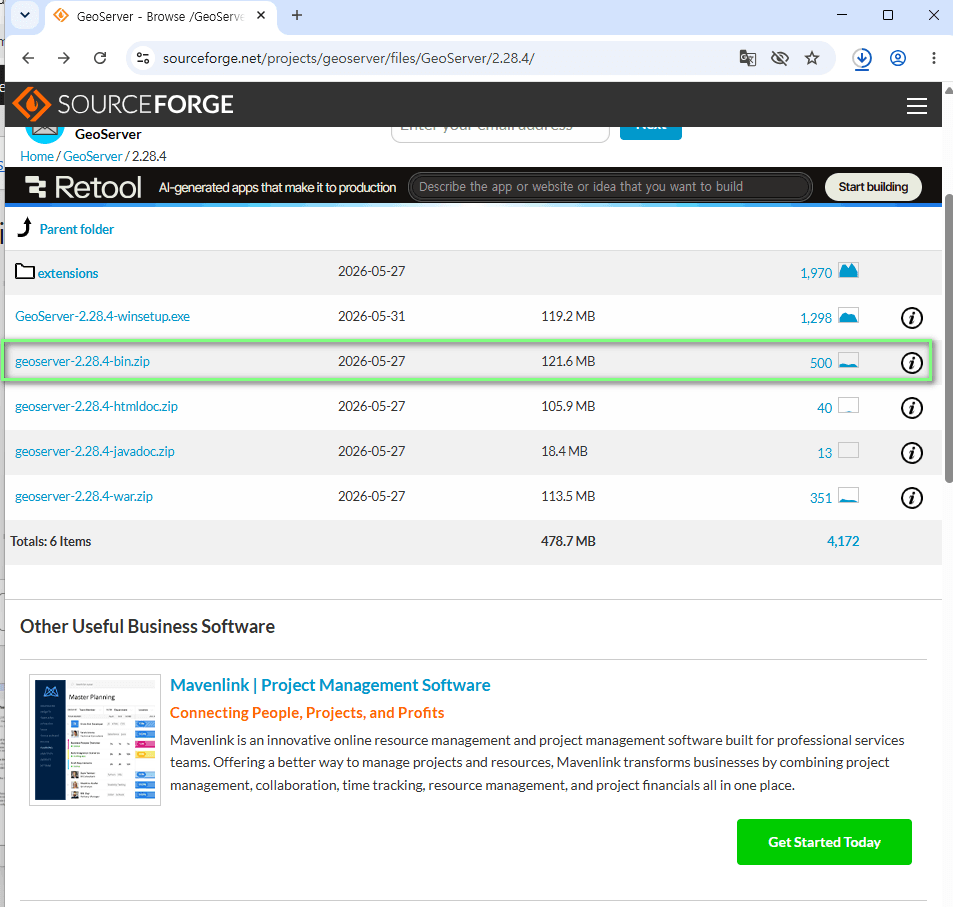The width and height of the screenshot is (953, 907).
Task: Click the Retool app description field
Action: coord(610,187)
